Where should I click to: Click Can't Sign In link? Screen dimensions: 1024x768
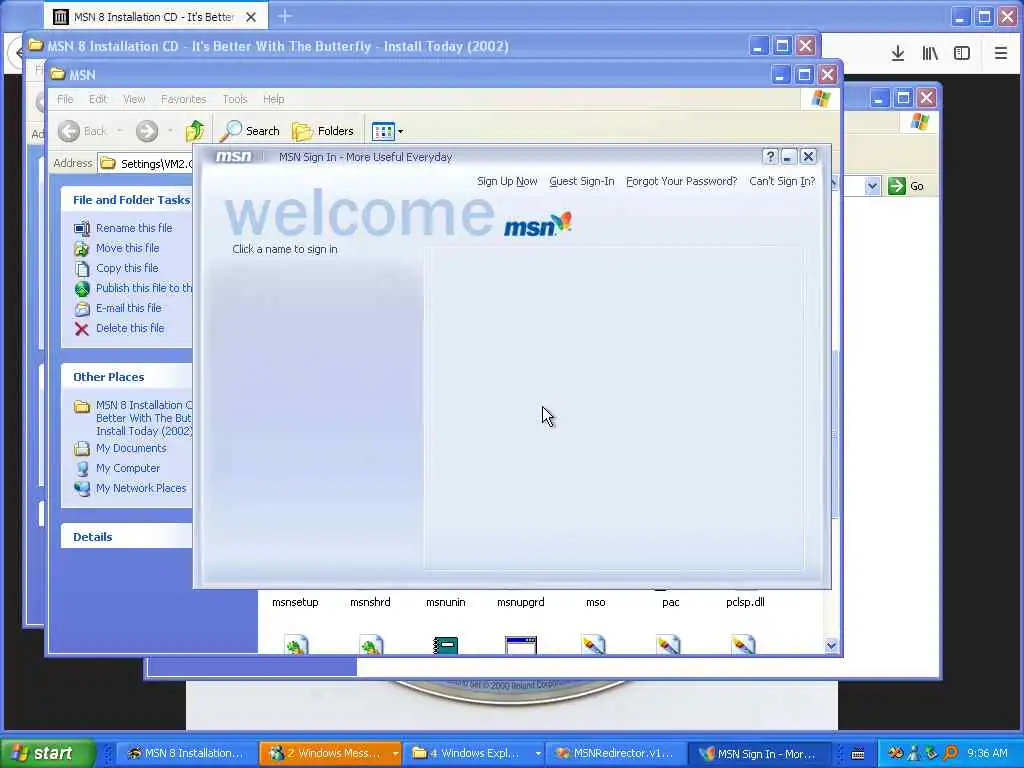point(782,182)
